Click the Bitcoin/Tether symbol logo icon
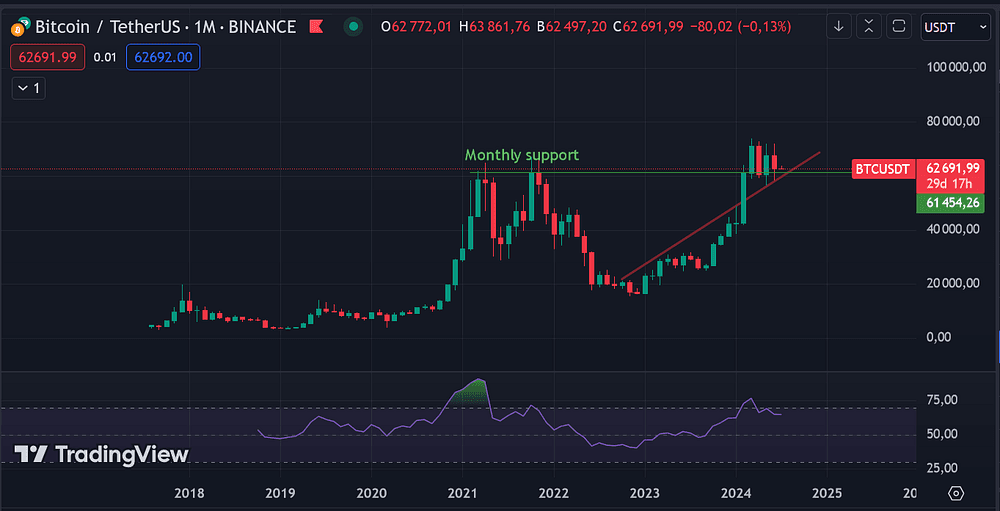This screenshot has height=511, width=1000. pos(18,27)
